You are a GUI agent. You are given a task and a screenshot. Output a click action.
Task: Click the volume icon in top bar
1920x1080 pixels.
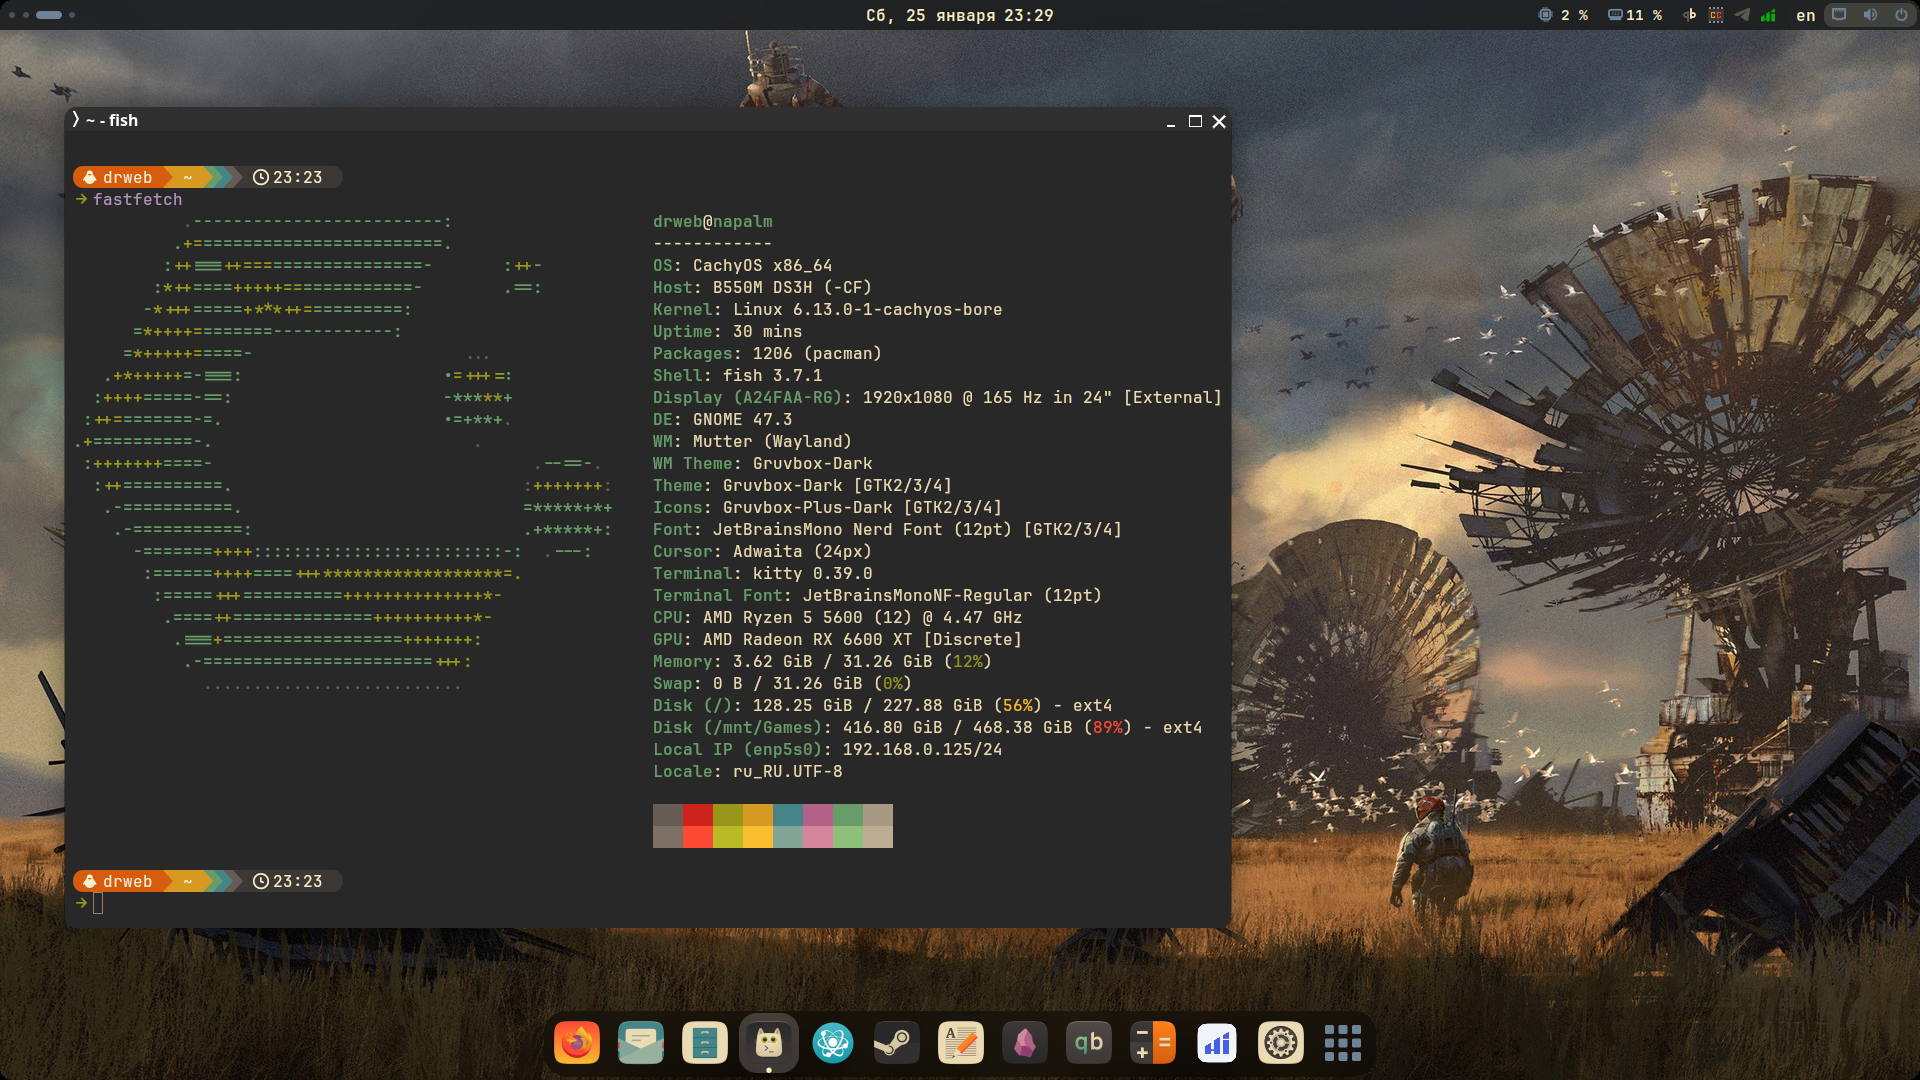(1870, 15)
